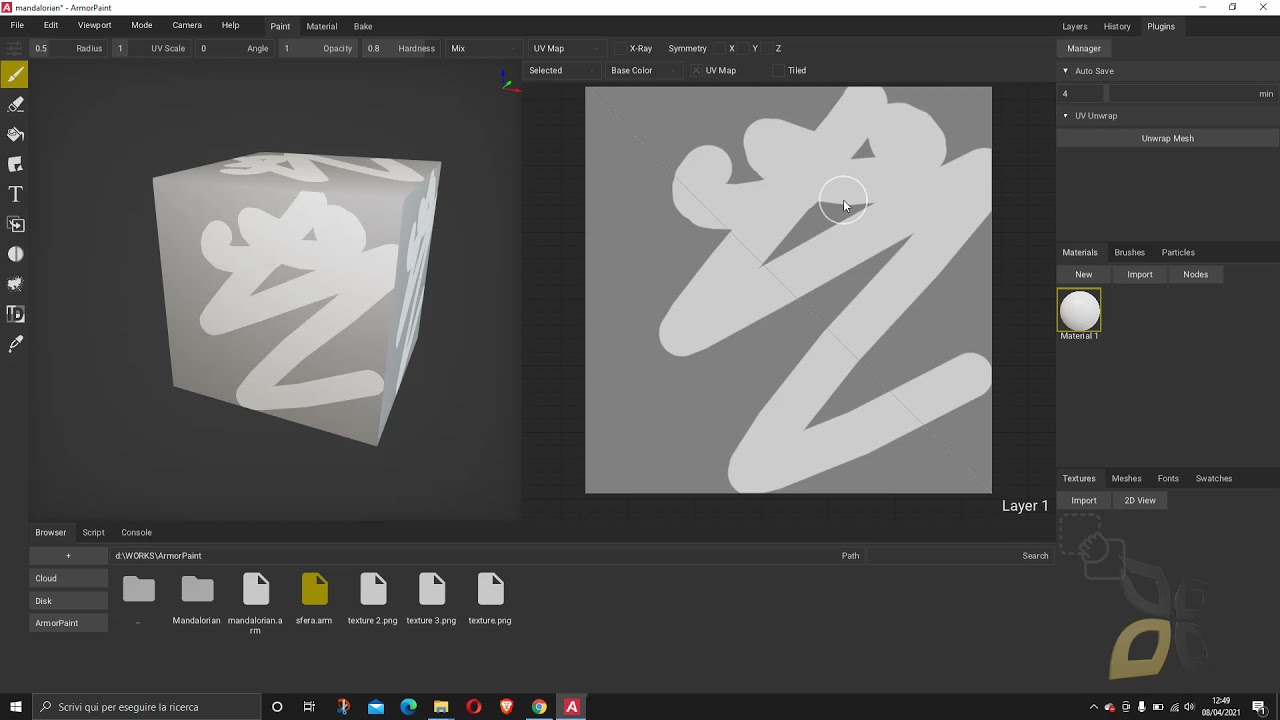The width and height of the screenshot is (1280, 720).
Task: Open File Explorer from taskbar
Action: tap(441, 707)
